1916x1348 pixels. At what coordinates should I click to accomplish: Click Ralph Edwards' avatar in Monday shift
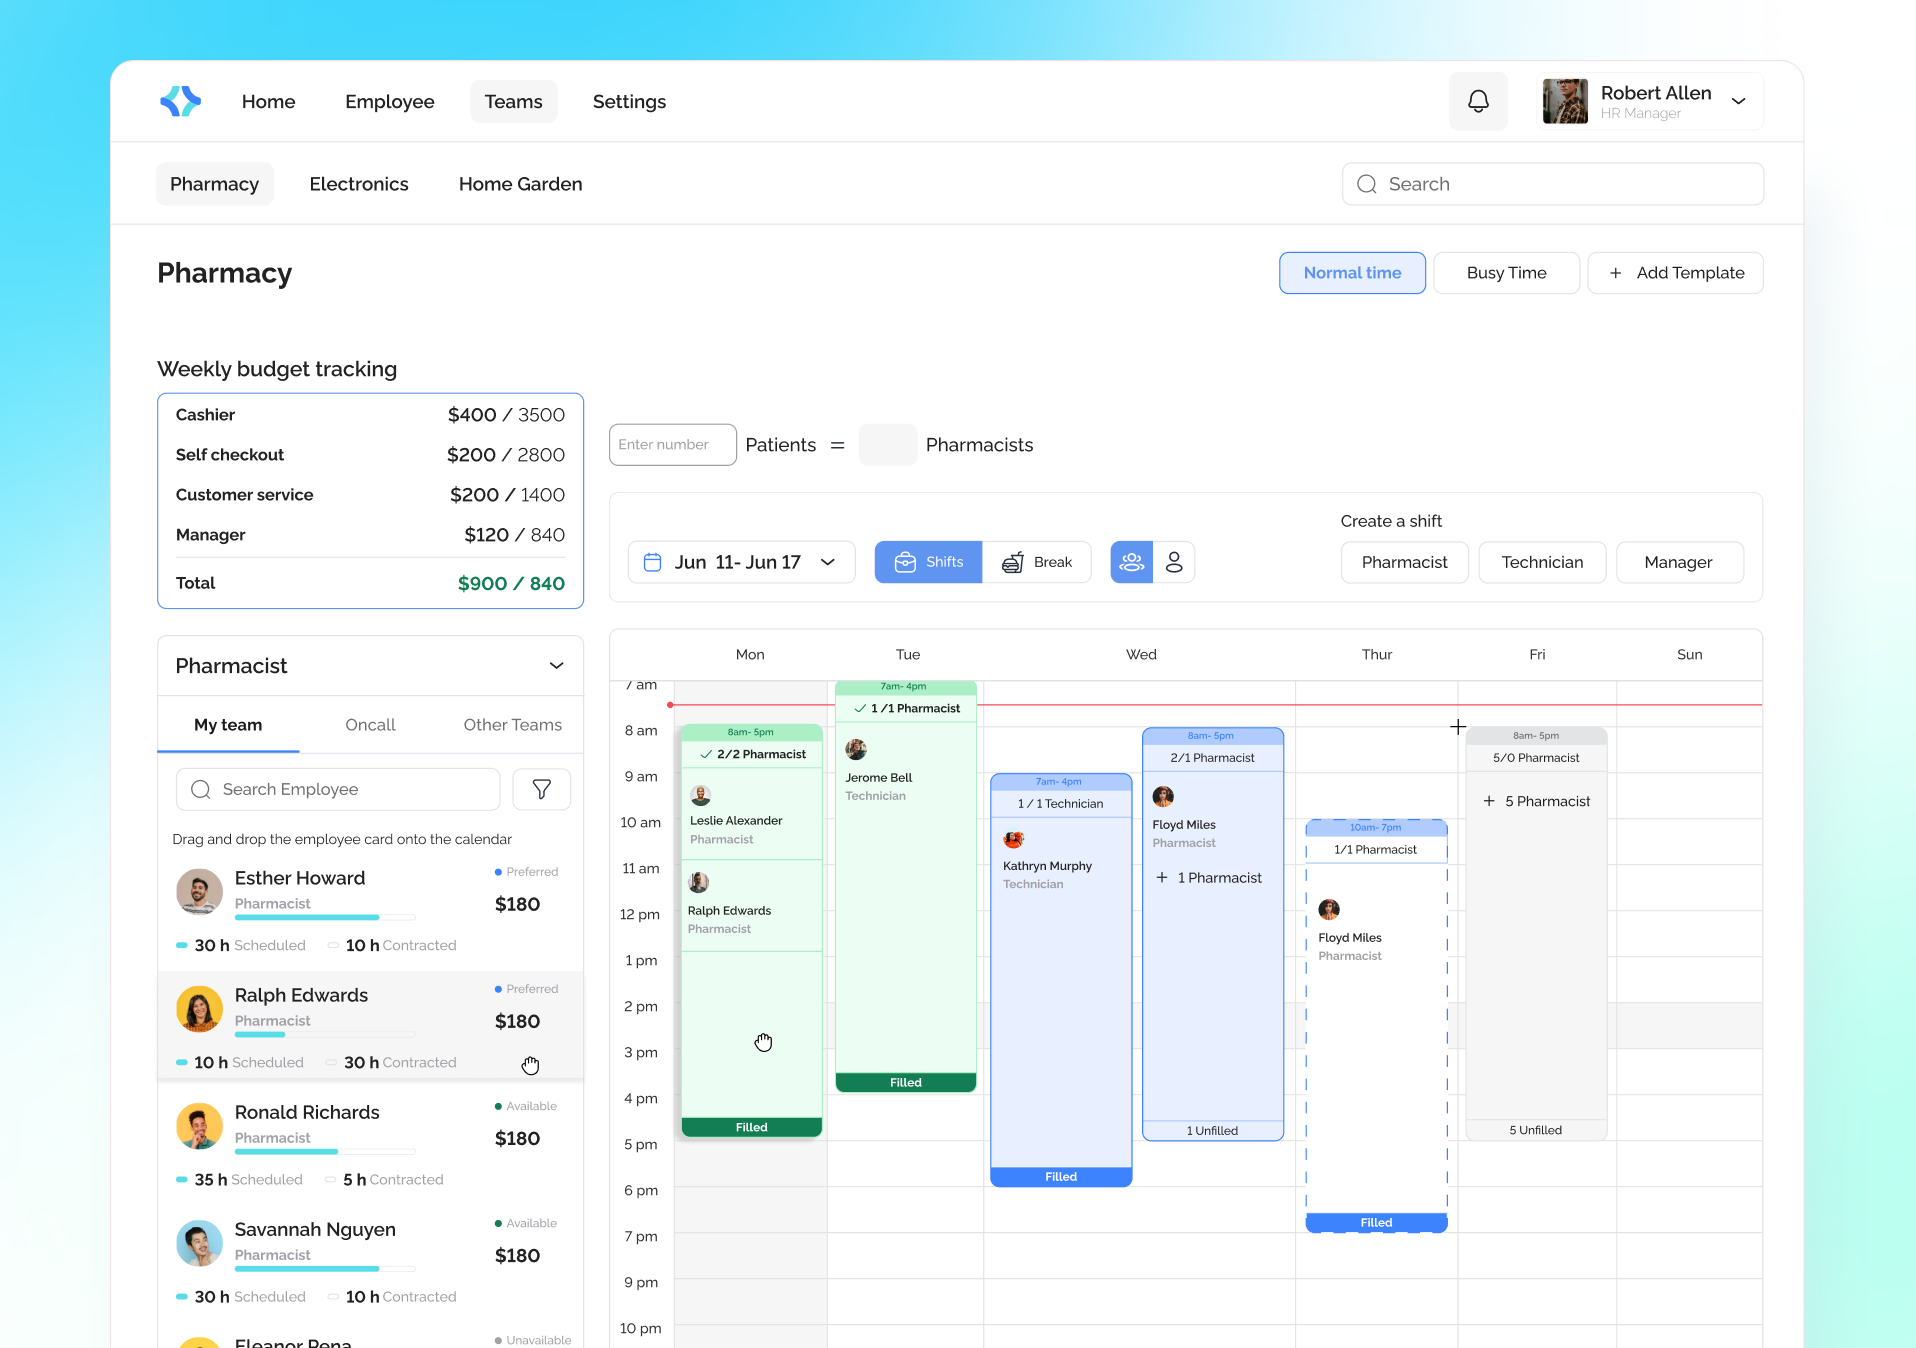click(x=698, y=882)
